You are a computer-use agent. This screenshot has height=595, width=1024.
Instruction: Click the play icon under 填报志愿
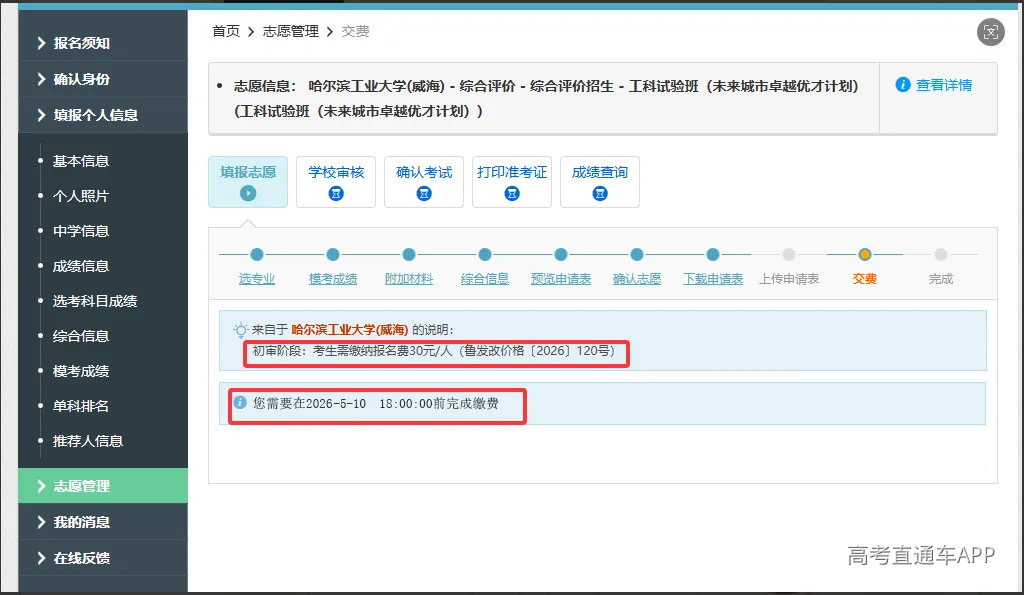click(248, 193)
